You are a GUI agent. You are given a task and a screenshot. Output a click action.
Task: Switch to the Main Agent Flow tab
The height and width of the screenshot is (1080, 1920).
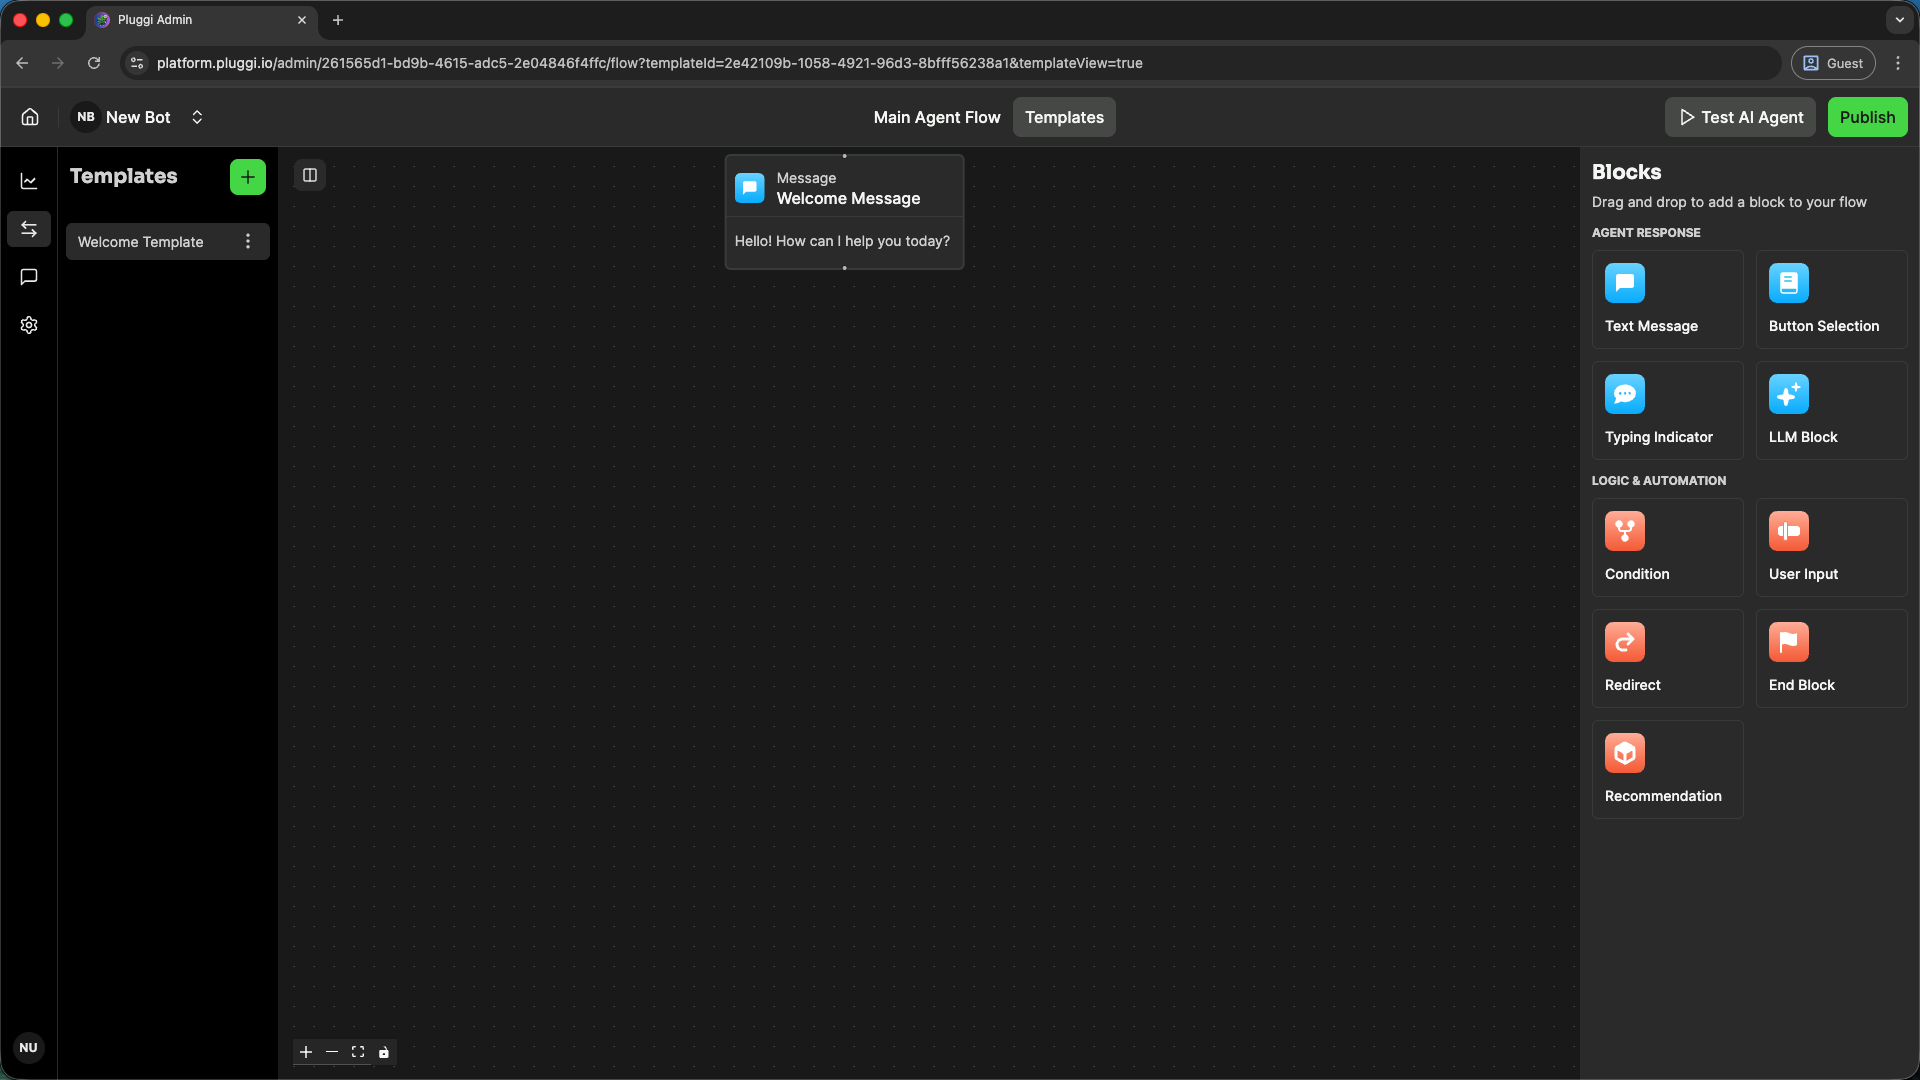936,117
